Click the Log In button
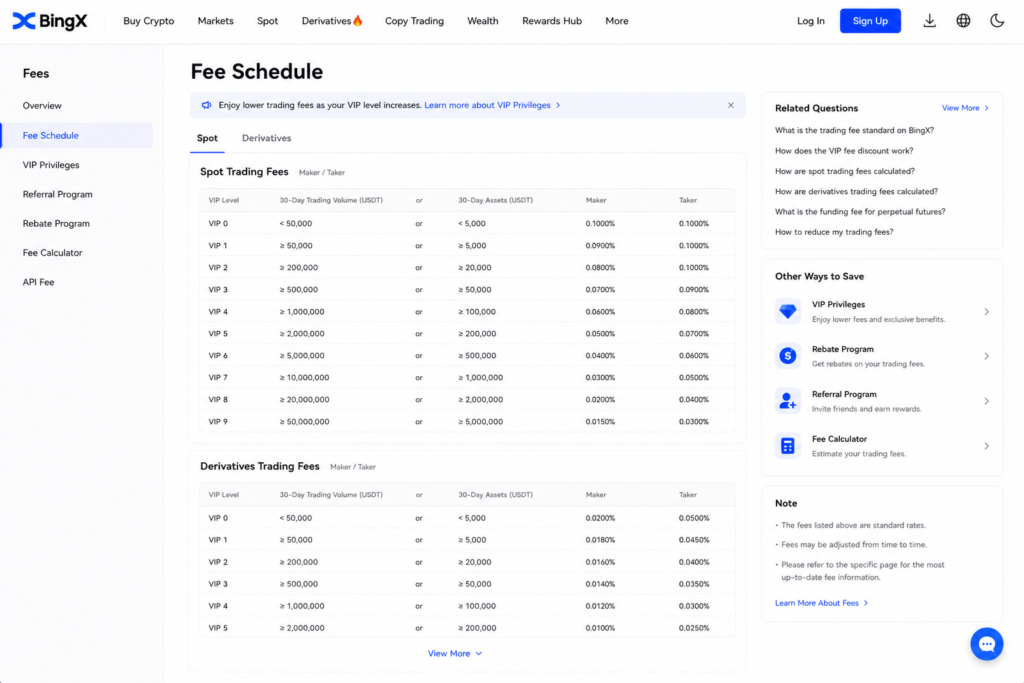 (810, 21)
